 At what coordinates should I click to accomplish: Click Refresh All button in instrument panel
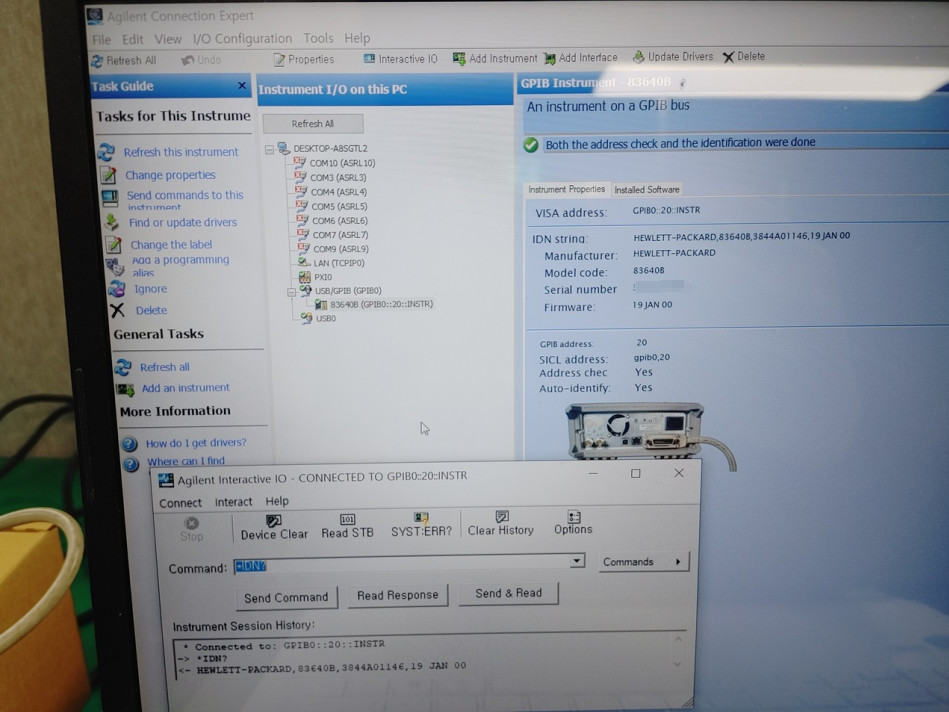313,124
